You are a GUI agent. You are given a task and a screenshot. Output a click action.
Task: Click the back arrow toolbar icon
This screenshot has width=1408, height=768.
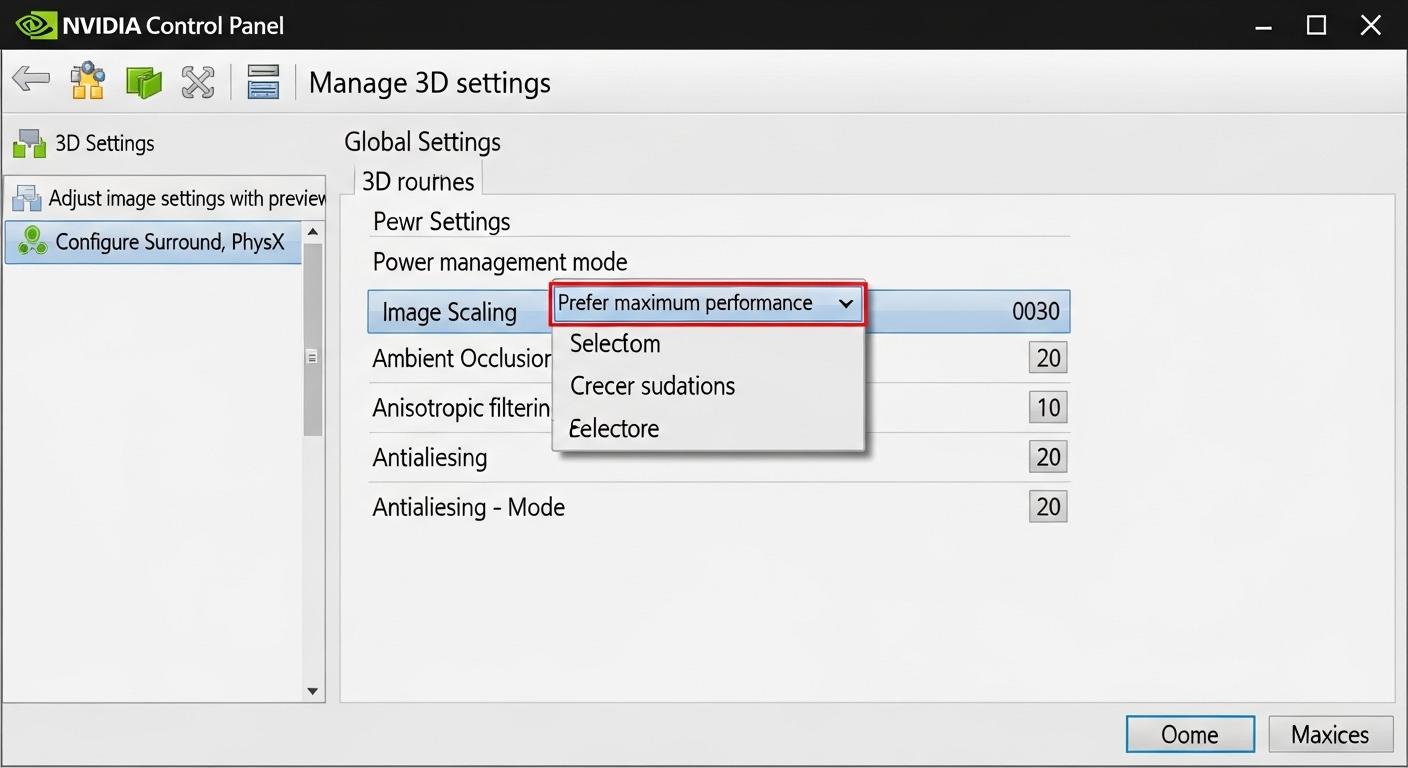tap(31, 80)
